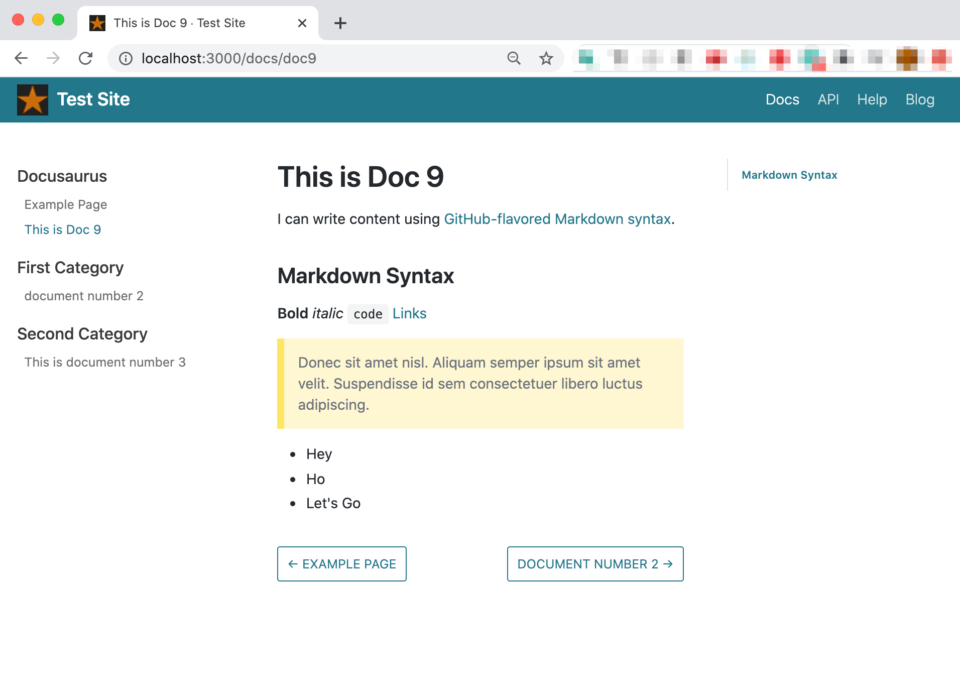
Task: Go back using the Example Page button
Action: click(342, 563)
